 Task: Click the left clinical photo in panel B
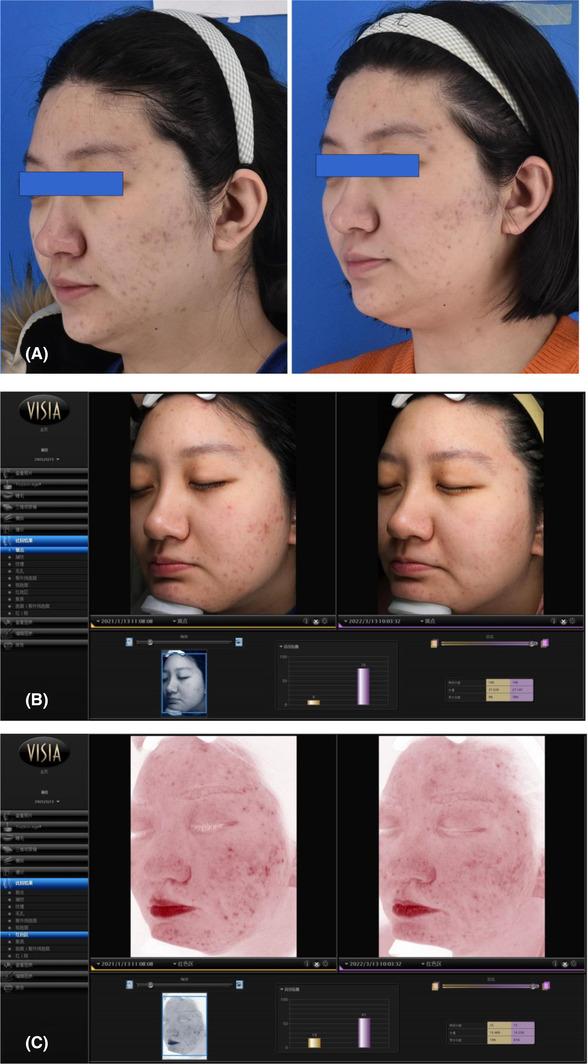coord(212,503)
